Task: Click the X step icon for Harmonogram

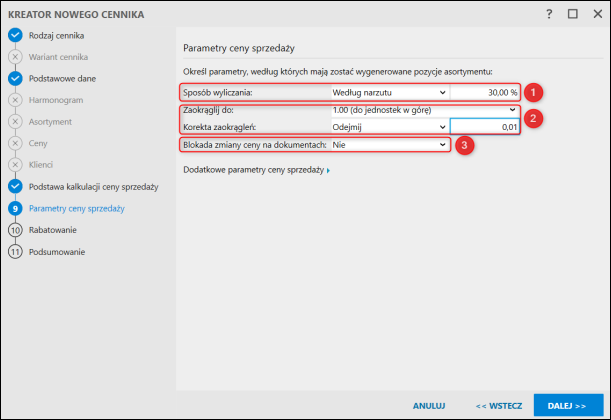Action: (15, 99)
